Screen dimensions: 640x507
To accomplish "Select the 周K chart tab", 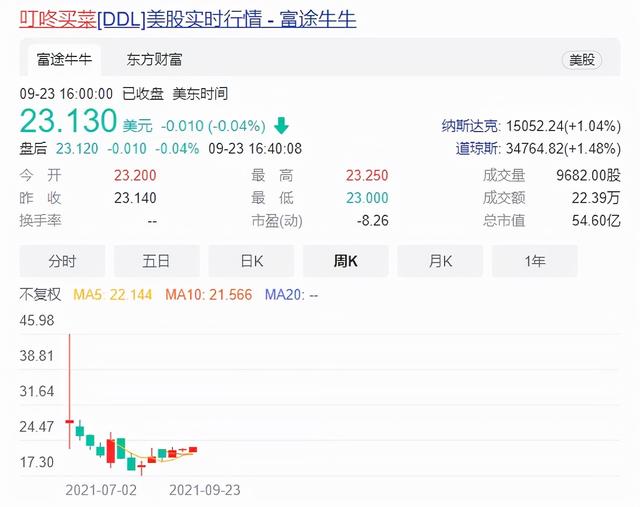I will point(346,261).
